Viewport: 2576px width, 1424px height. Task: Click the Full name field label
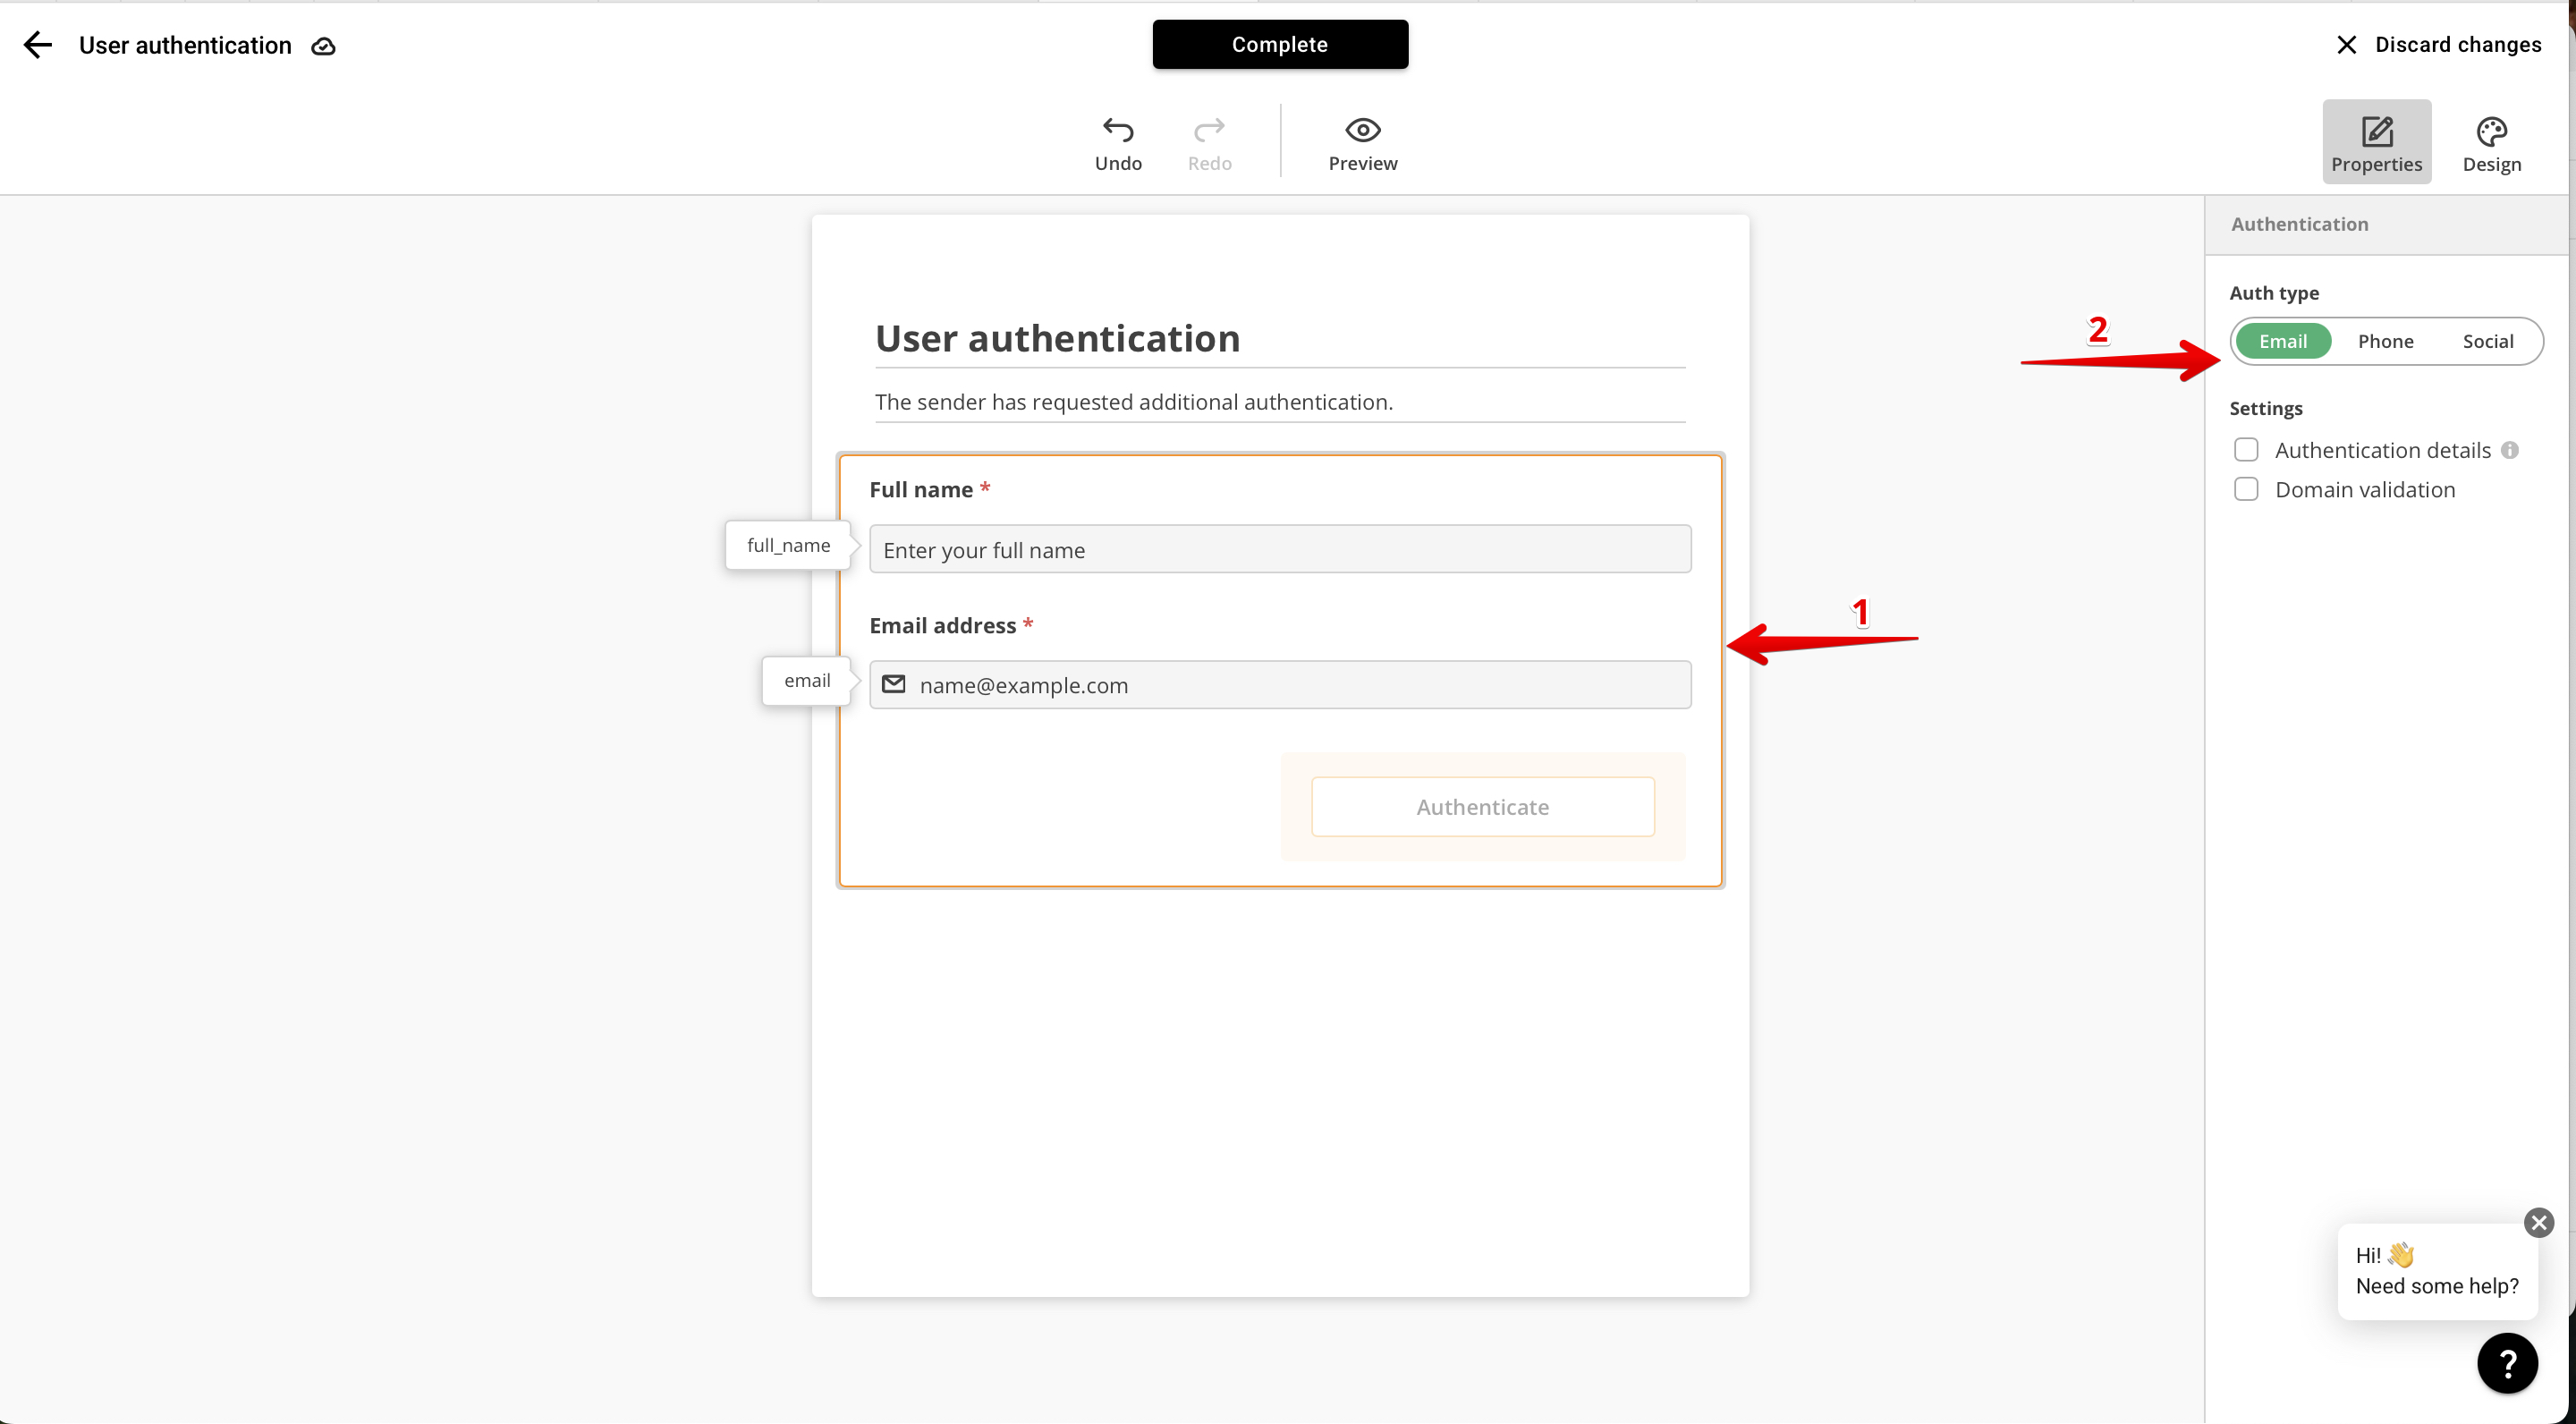(920, 490)
